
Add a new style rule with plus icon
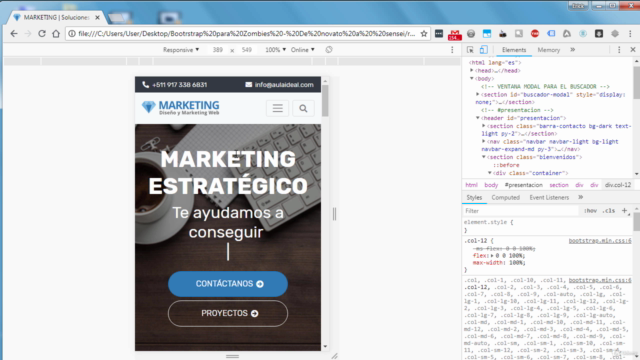[x=624, y=211]
